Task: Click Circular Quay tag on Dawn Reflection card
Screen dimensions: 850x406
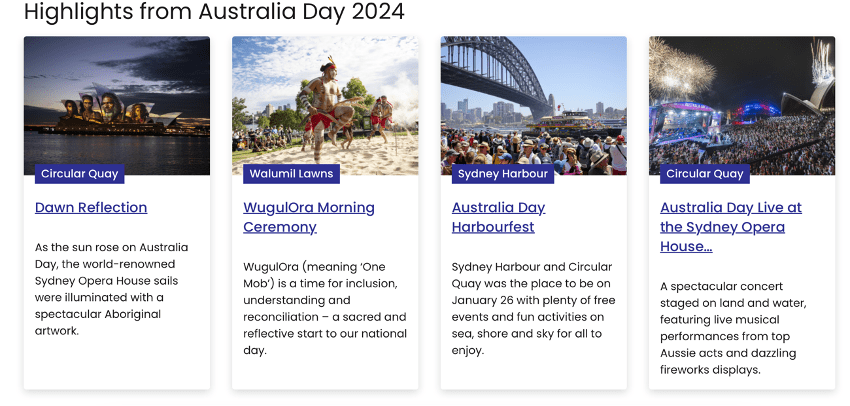Action: (x=80, y=174)
